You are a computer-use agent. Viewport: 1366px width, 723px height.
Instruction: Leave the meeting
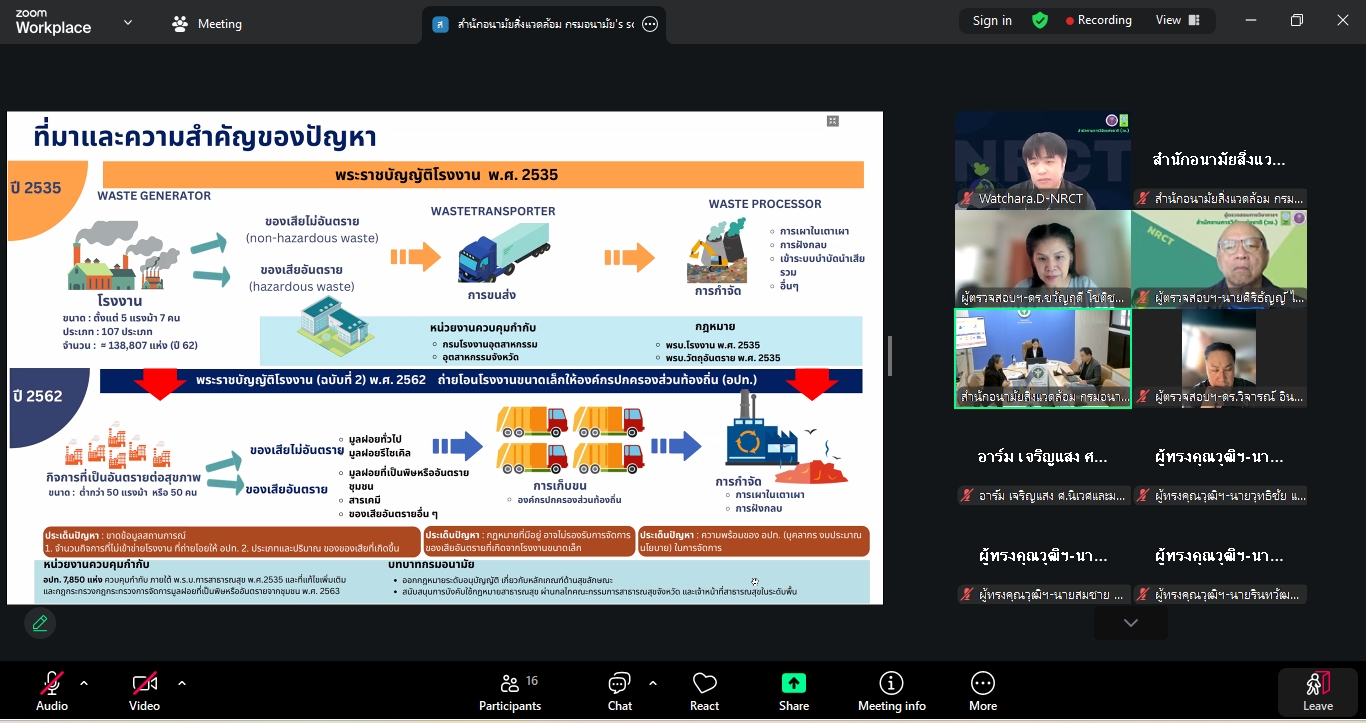(1317, 691)
